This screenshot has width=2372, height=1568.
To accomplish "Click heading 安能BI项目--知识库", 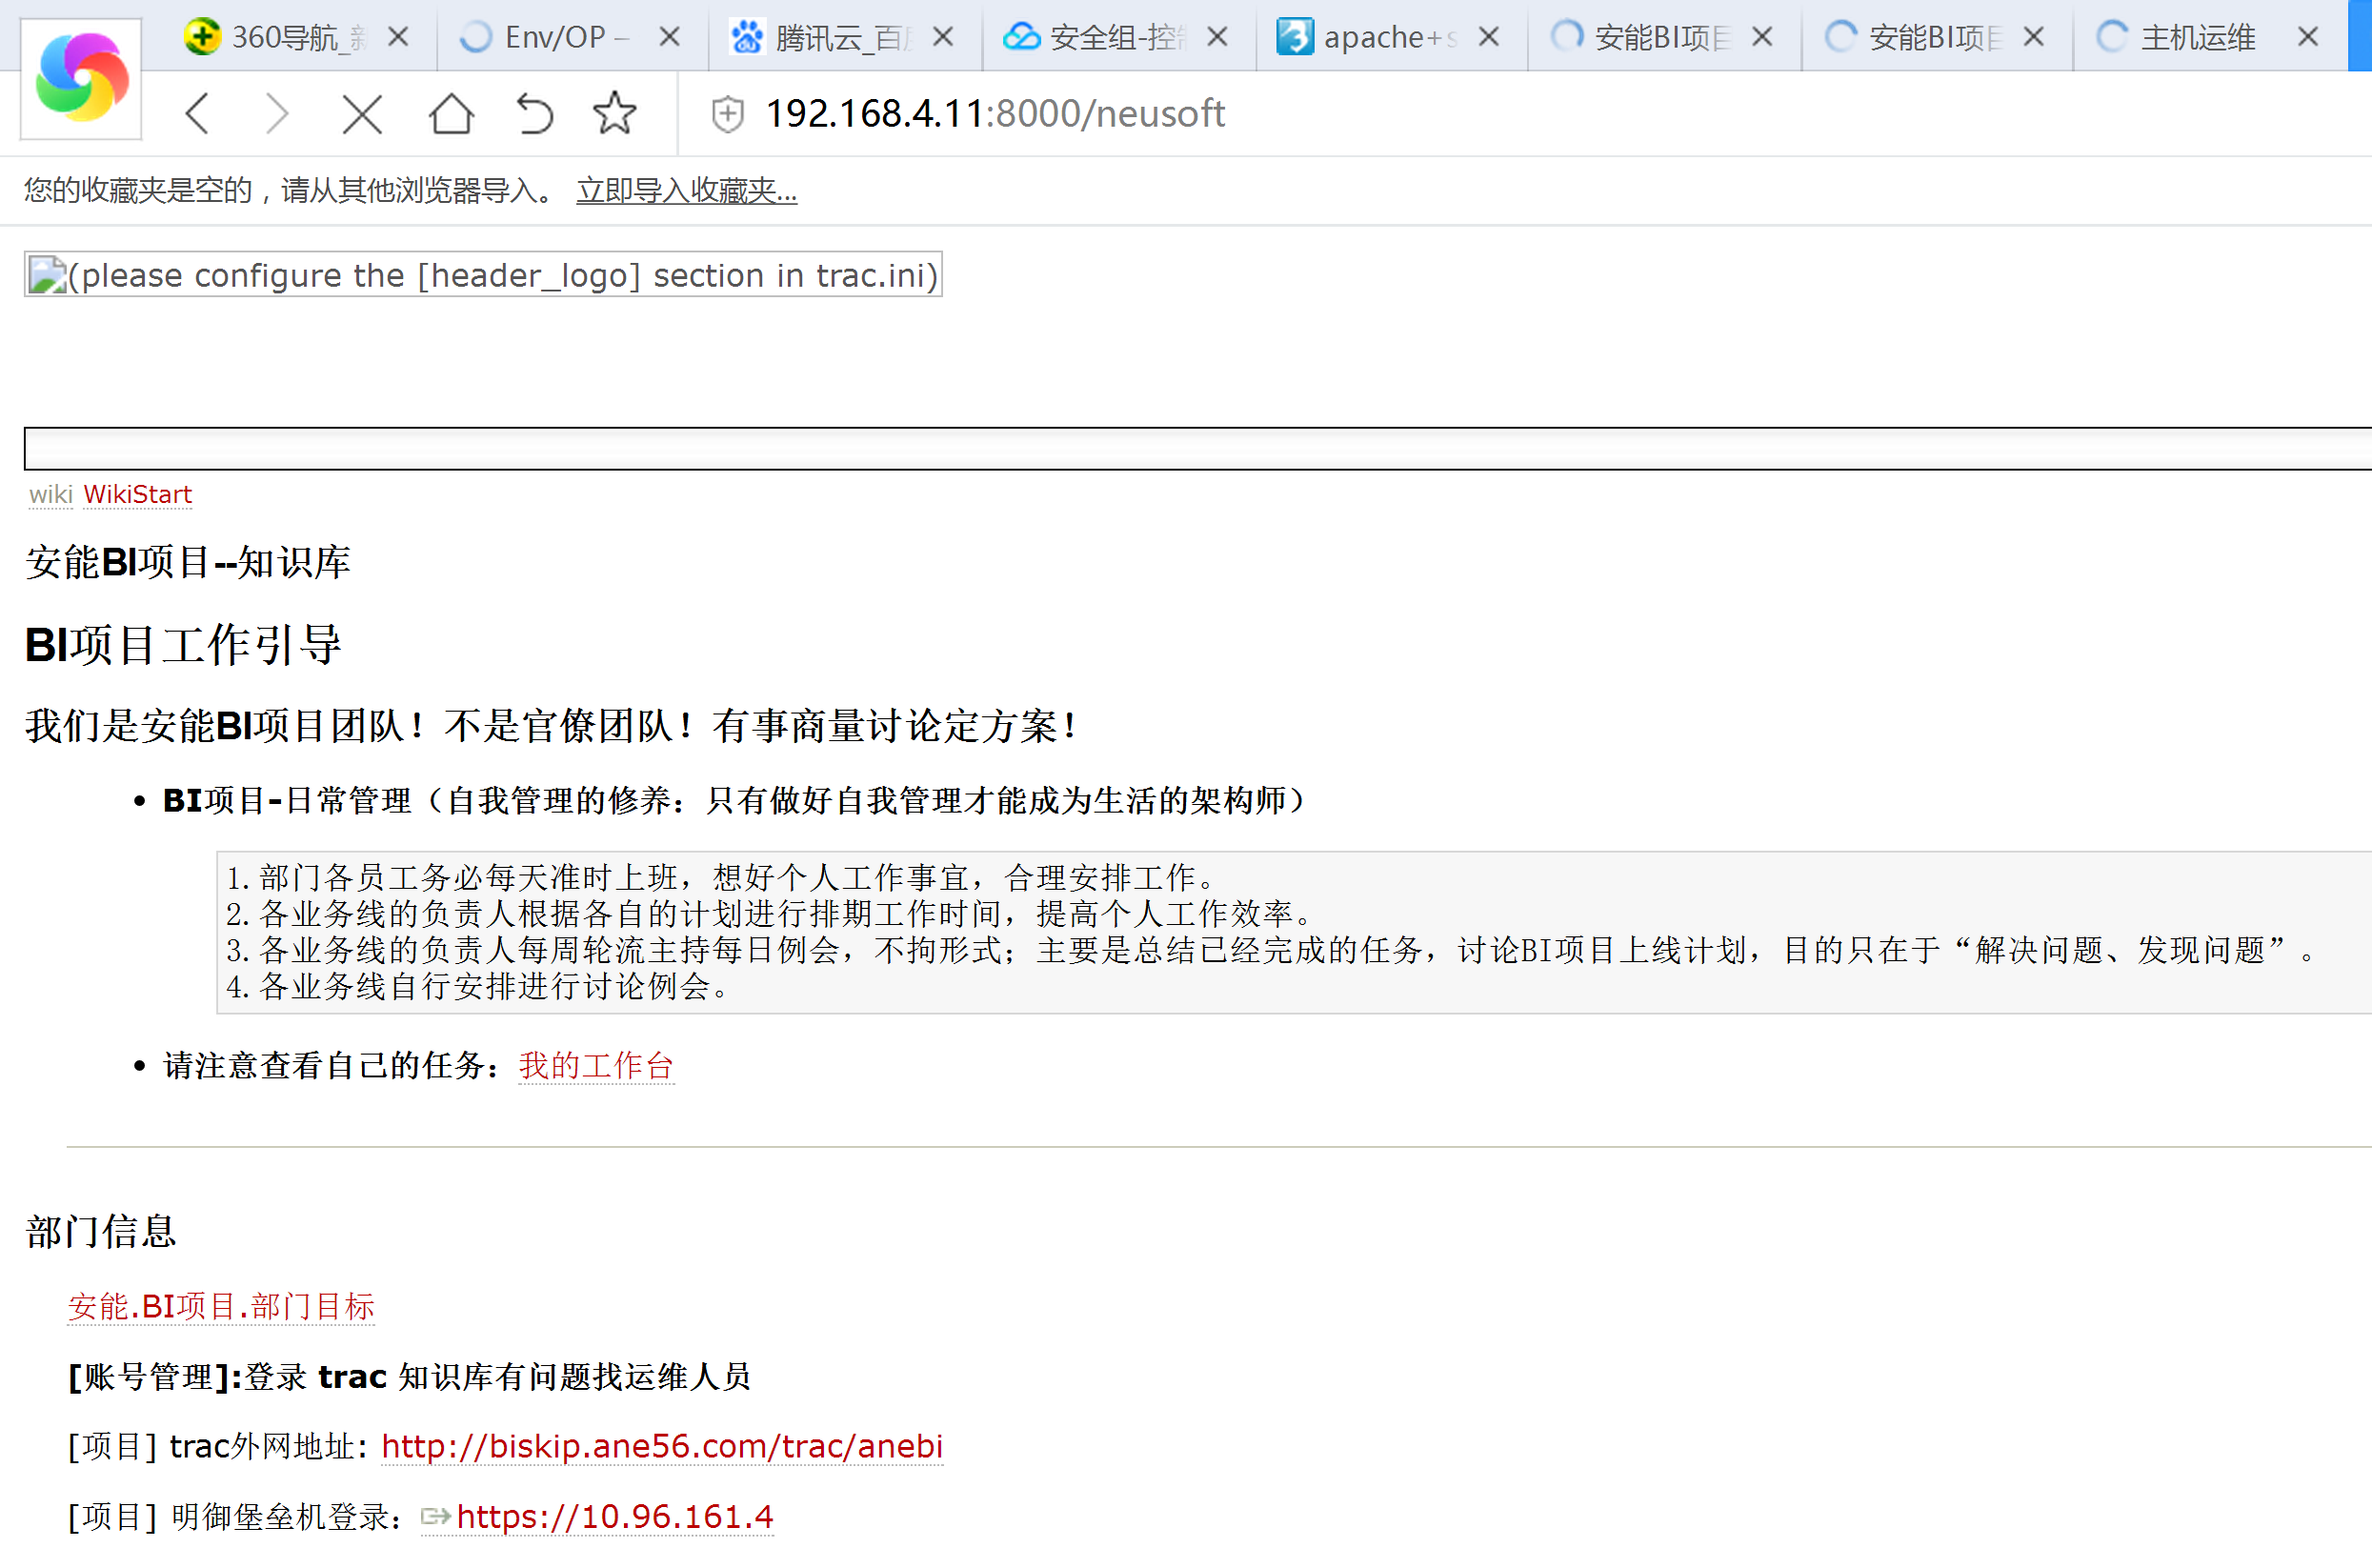I will point(188,562).
